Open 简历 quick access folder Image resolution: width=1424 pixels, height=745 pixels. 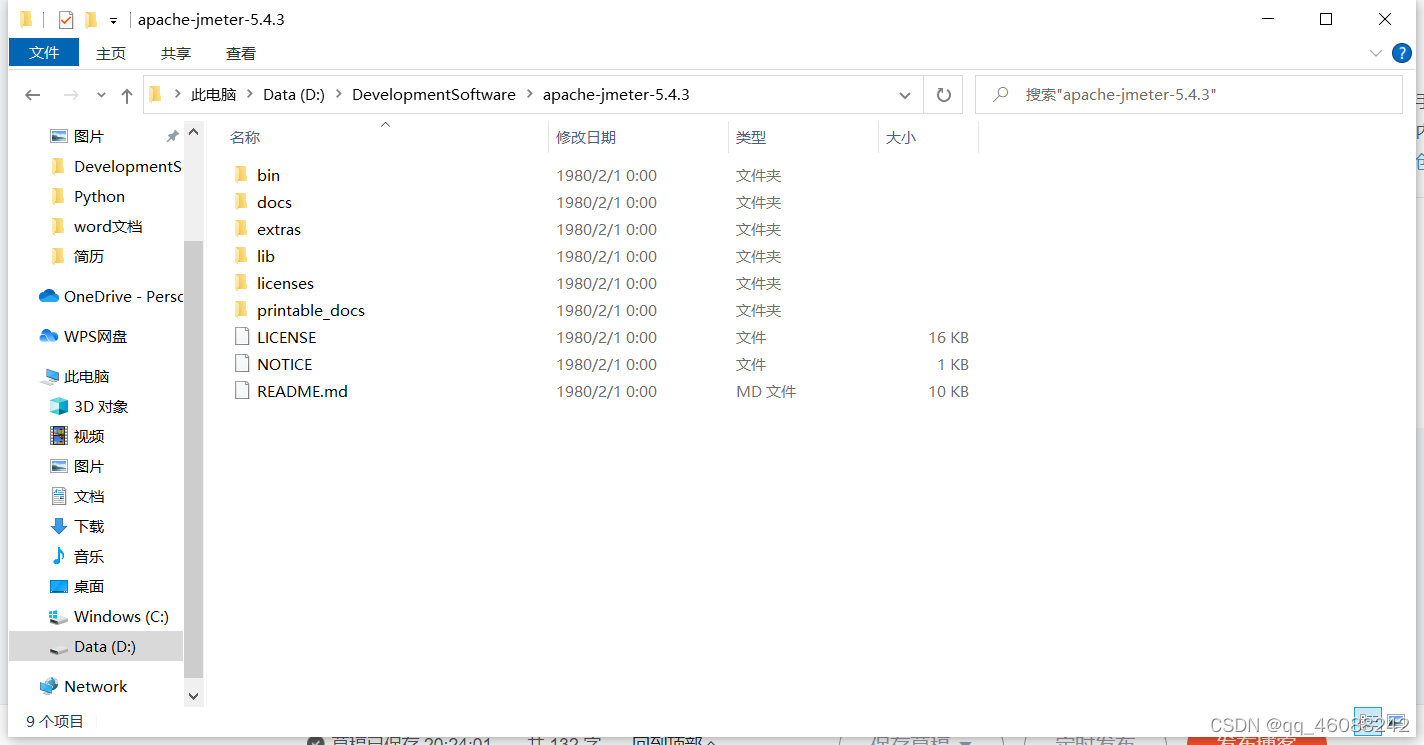click(77, 256)
